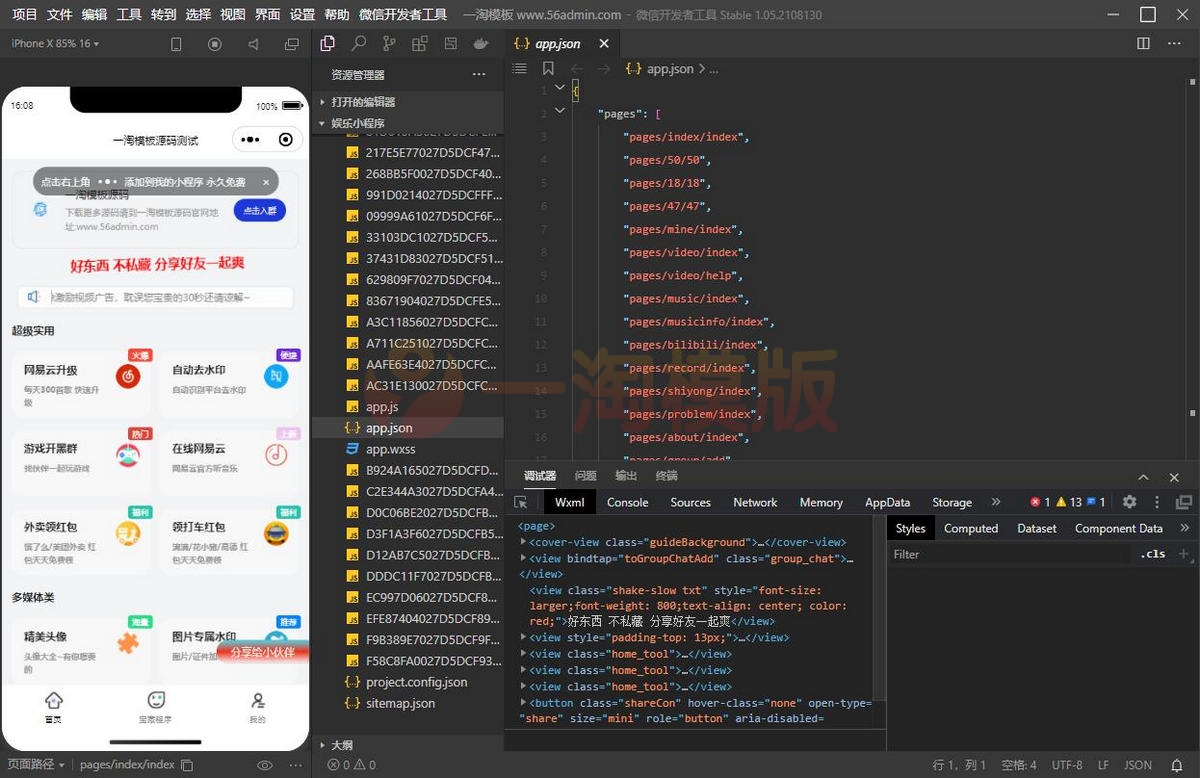The width and height of the screenshot is (1200, 778).
Task: Click the split editor icon
Action: 1144,44
